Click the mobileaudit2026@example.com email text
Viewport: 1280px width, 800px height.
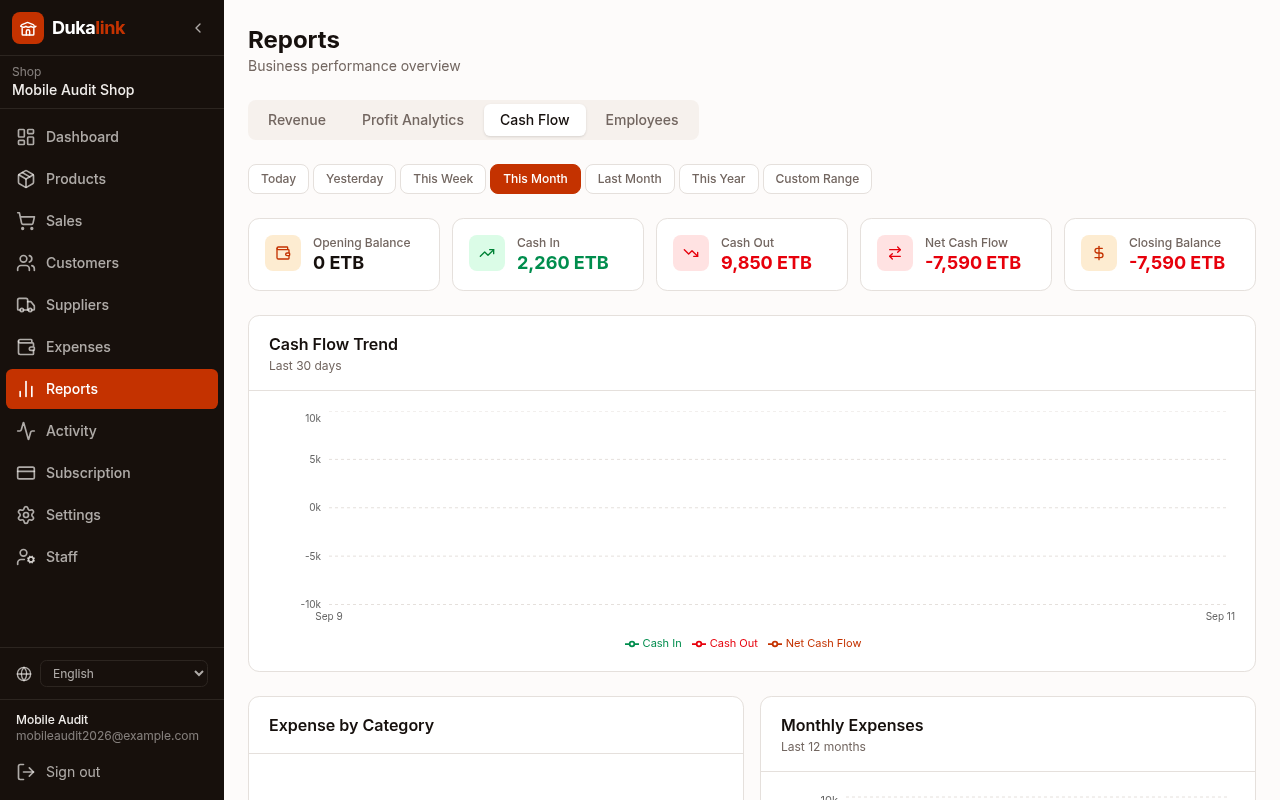pos(107,736)
